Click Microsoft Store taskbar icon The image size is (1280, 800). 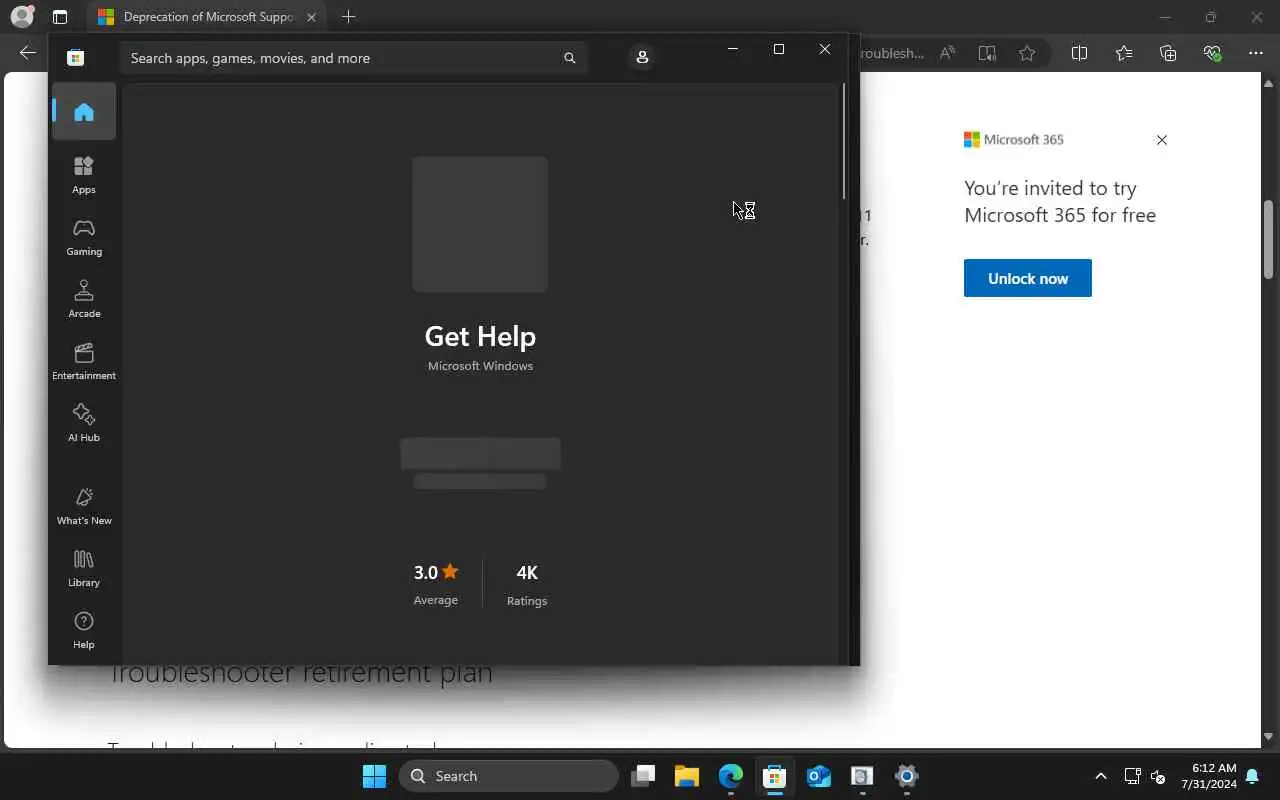tap(775, 776)
